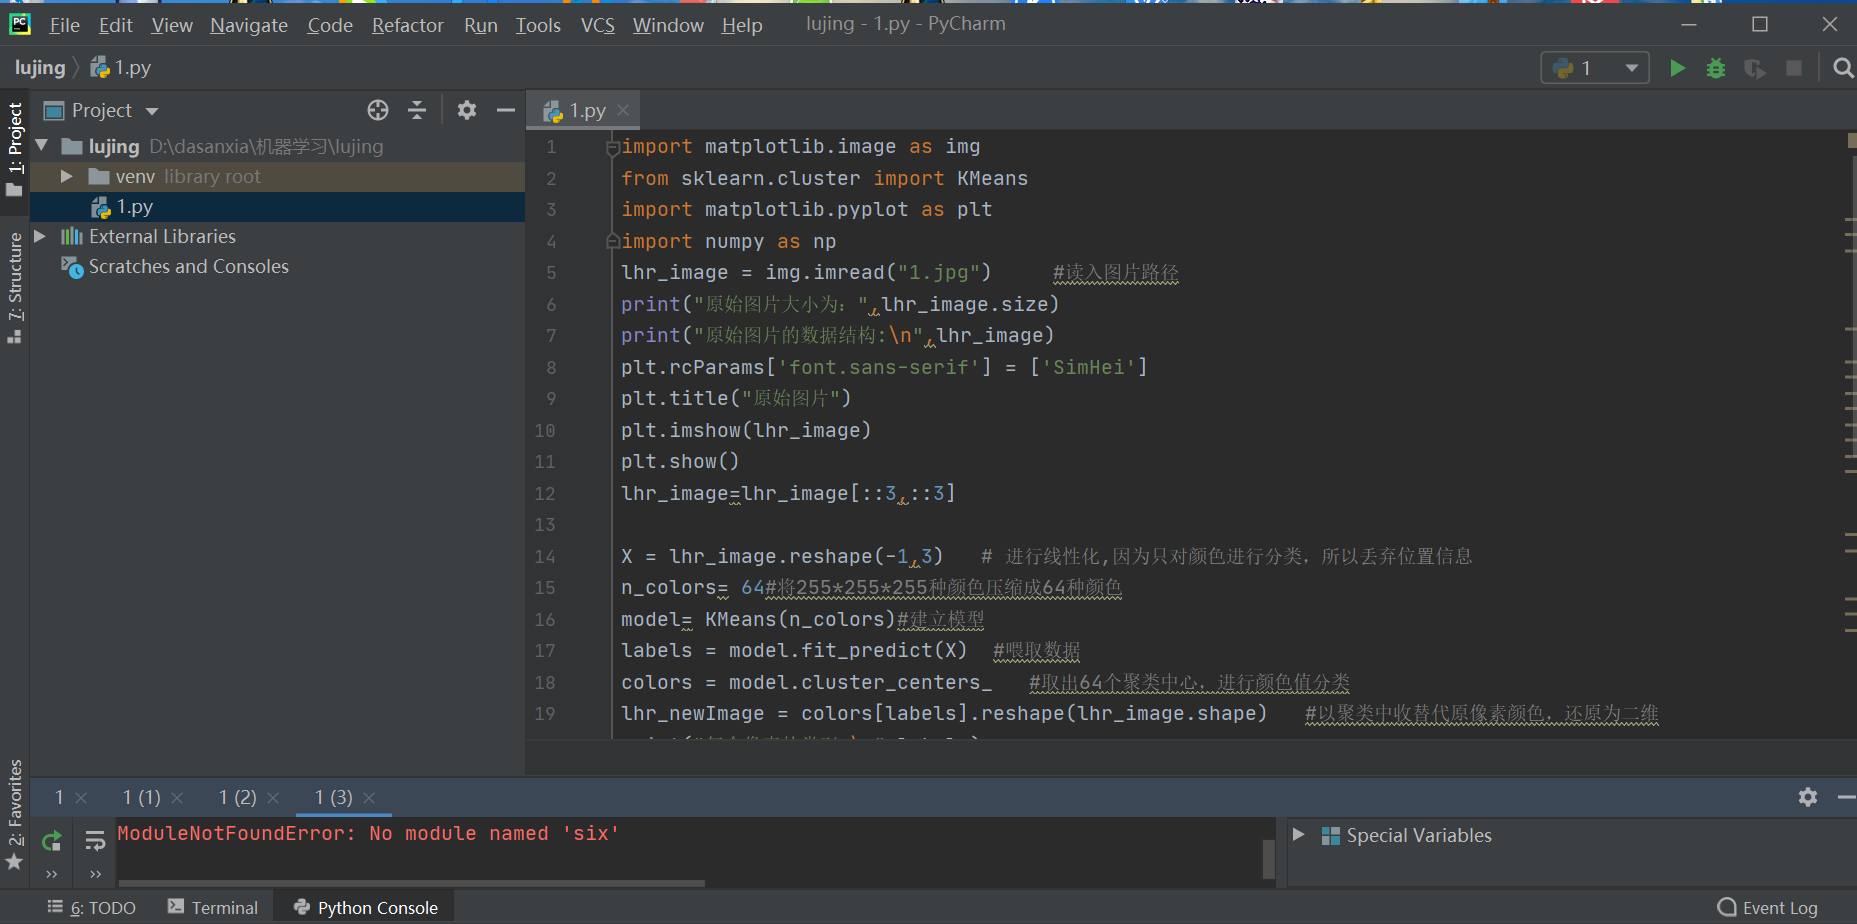Open the Tools menu
Viewport: 1857px width, 924px height.
(x=538, y=25)
